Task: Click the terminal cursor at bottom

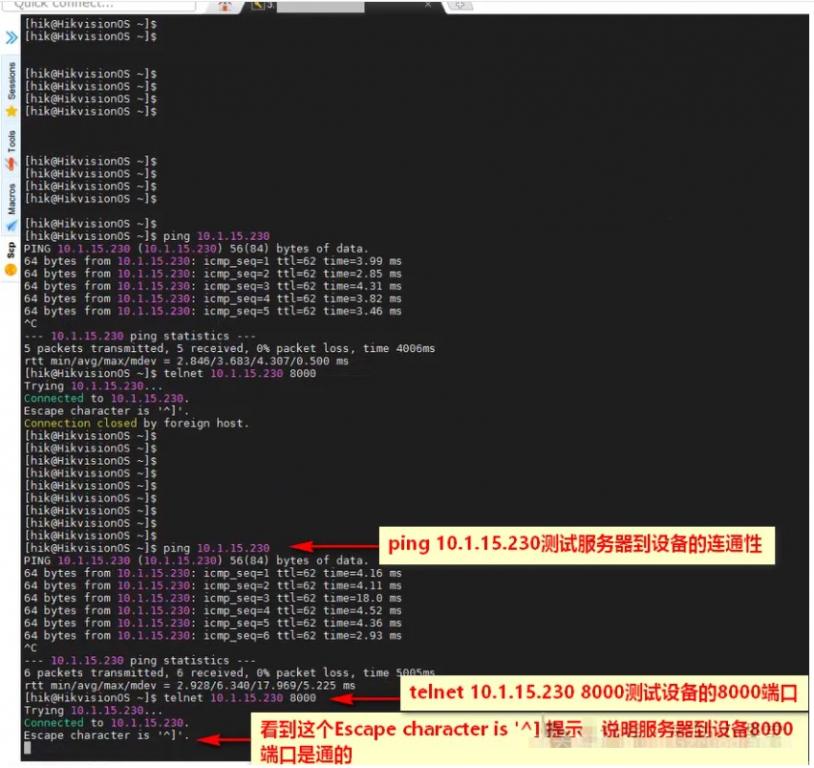Action: click(28, 747)
